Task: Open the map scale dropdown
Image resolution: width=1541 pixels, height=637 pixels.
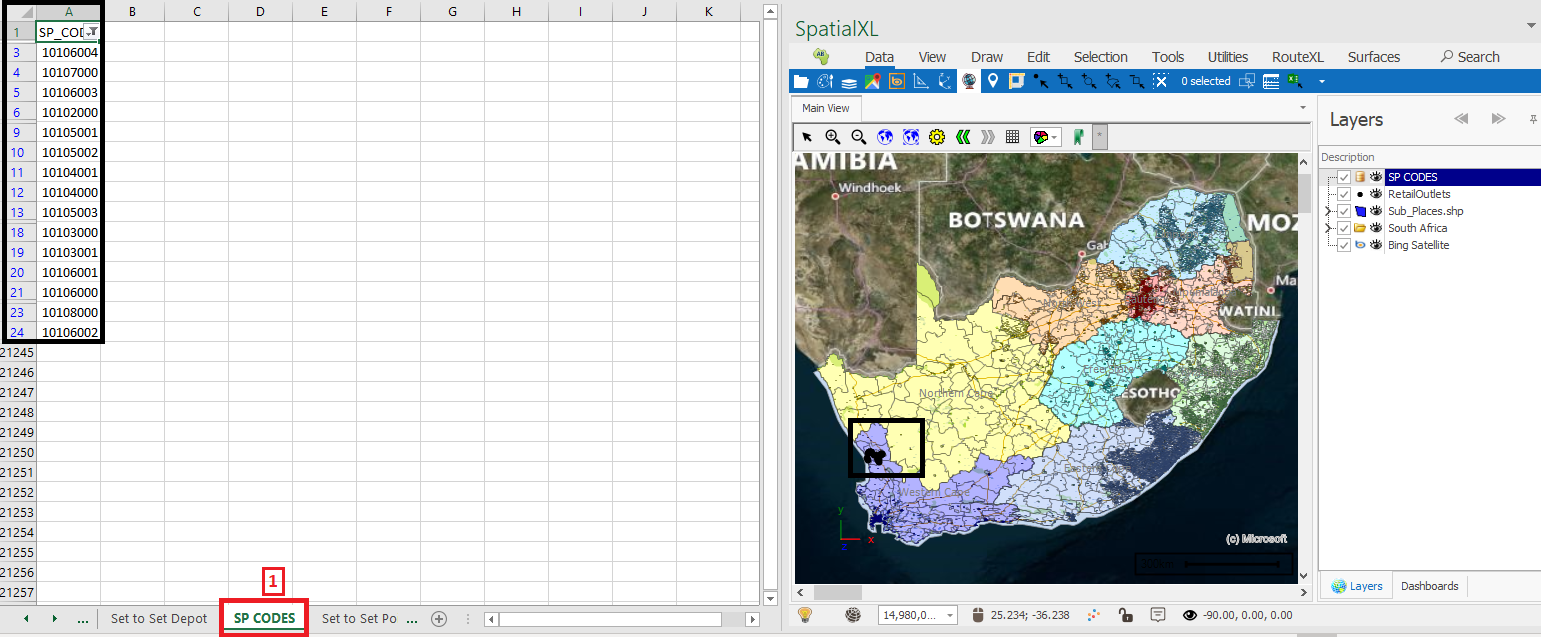Action: click(x=949, y=616)
